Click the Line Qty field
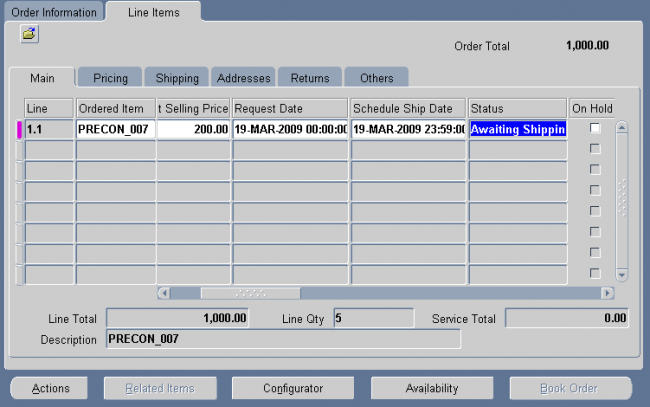 pos(374,318)
